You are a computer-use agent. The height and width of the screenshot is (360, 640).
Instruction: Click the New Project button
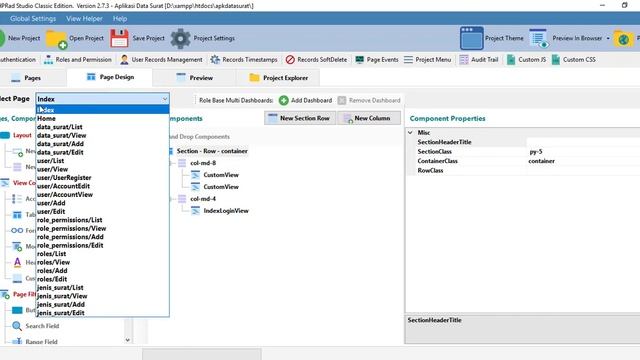[20, 38]
